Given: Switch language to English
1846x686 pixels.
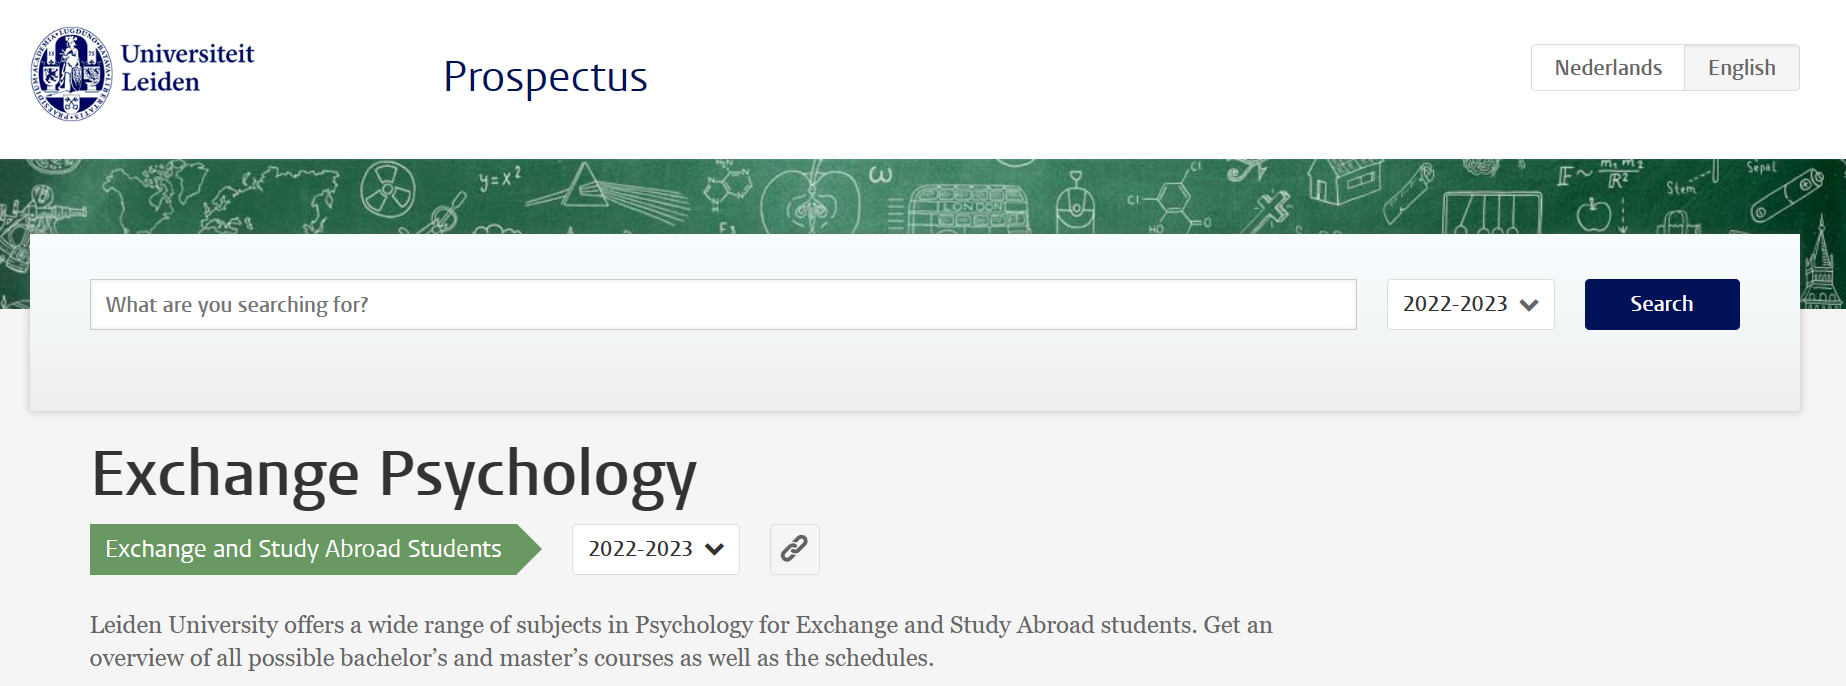Looking at the screenshot, I should [1742, 68].
